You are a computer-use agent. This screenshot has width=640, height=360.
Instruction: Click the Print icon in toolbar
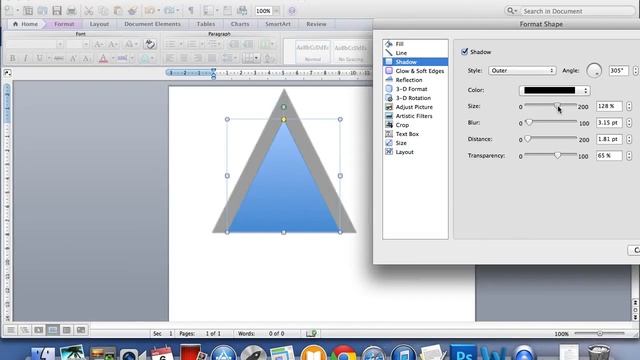tap(71, 11)
